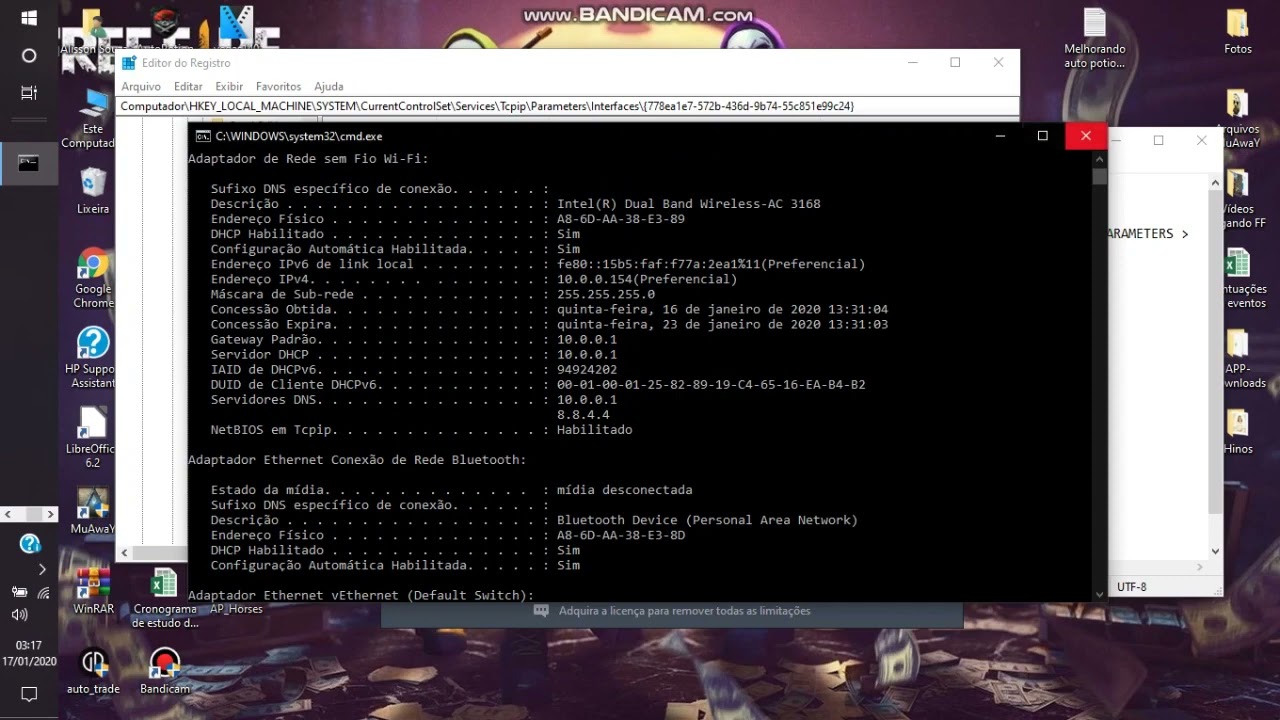Minimize the cmd.exe window

point(1000,136)
